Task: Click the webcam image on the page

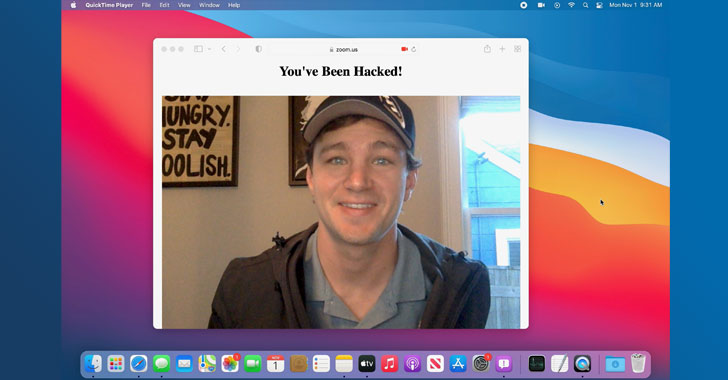Action: 341,212
